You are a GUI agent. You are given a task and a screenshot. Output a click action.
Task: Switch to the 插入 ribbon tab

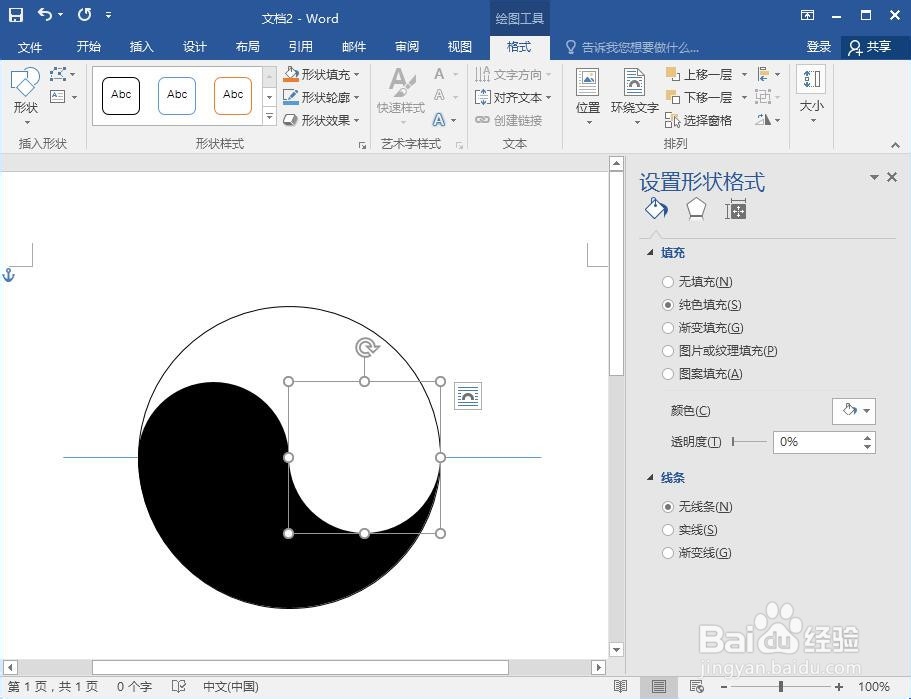[x=141, y=46]
